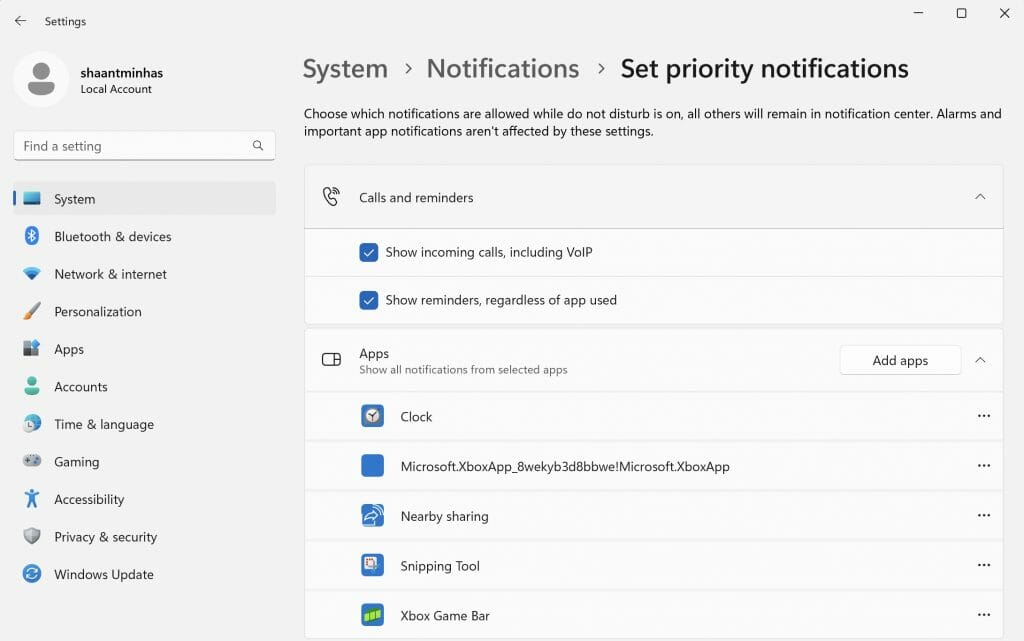Collapse the Apps section
The width and height of the screenshot is (1024, 641).
coord(981,360)
